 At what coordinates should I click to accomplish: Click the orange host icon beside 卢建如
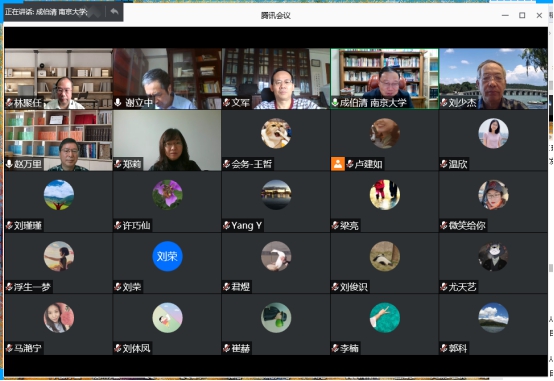tap(338, 164)
